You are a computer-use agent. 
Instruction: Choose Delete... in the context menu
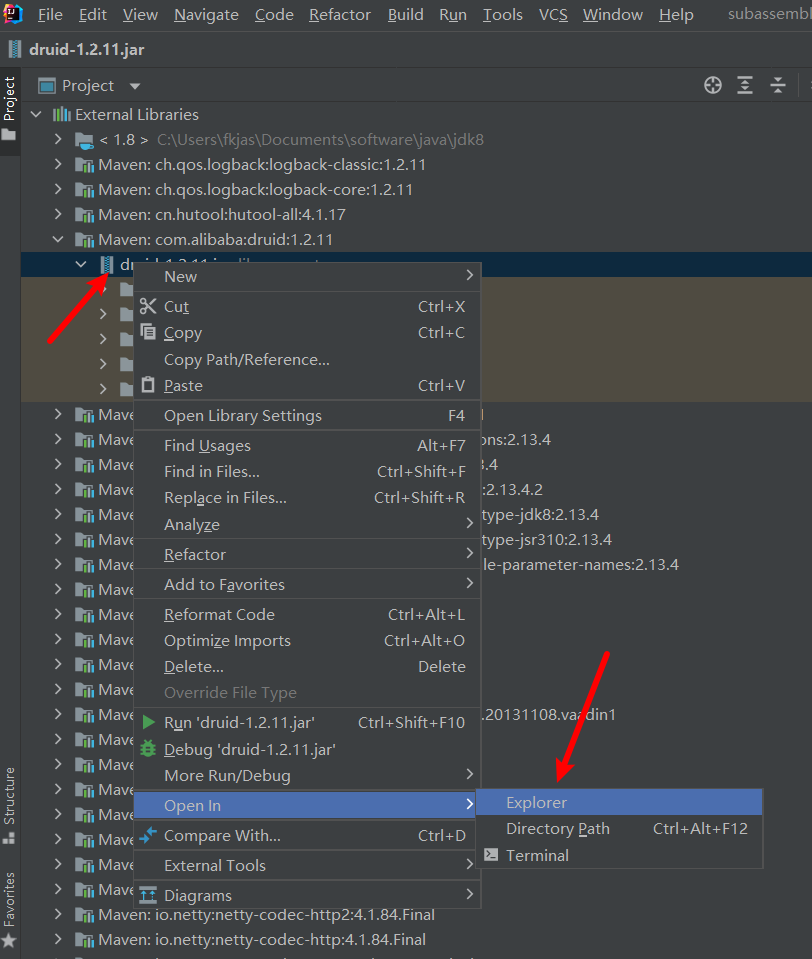coord(307,667)
